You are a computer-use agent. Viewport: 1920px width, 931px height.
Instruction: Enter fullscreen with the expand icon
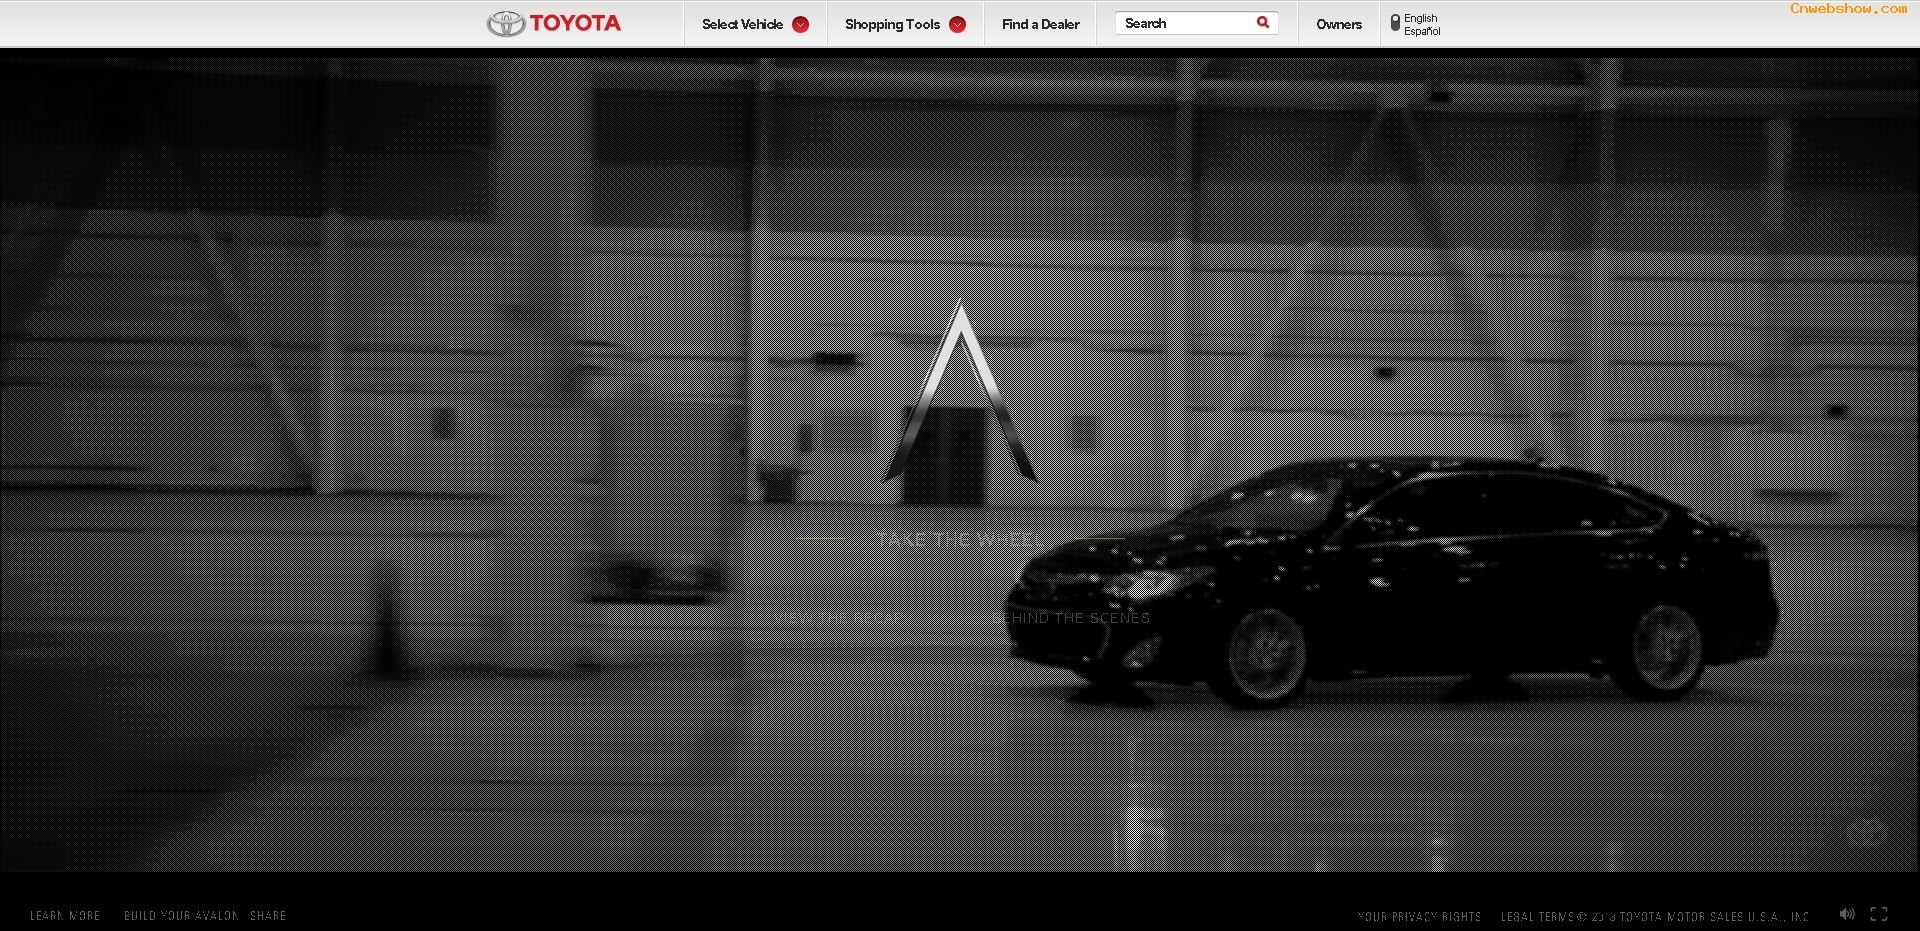click(1879, 914)
